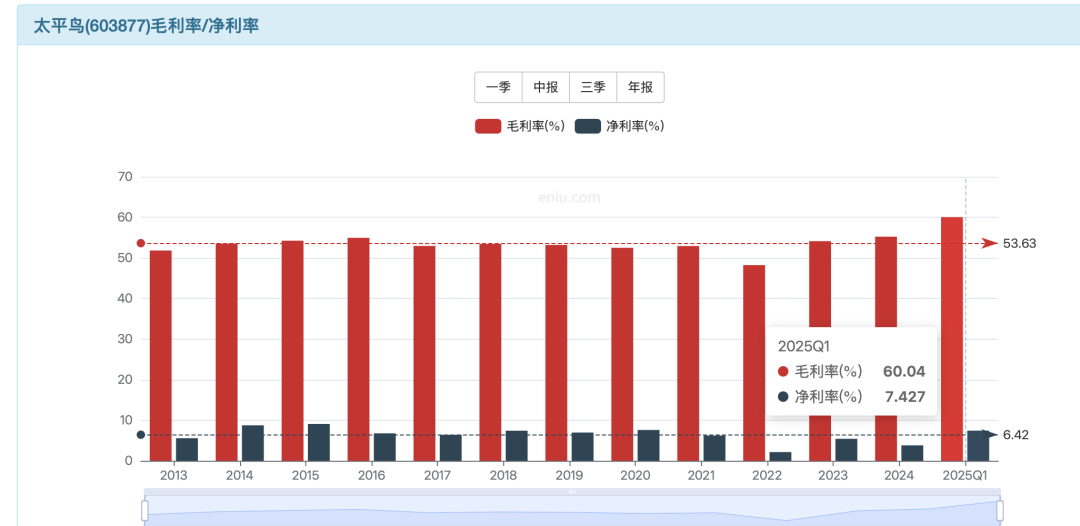The width and height of the screenshot is (1080, 526).
Task: Click the tooltip value 60.04
Action: click(904, 372)
